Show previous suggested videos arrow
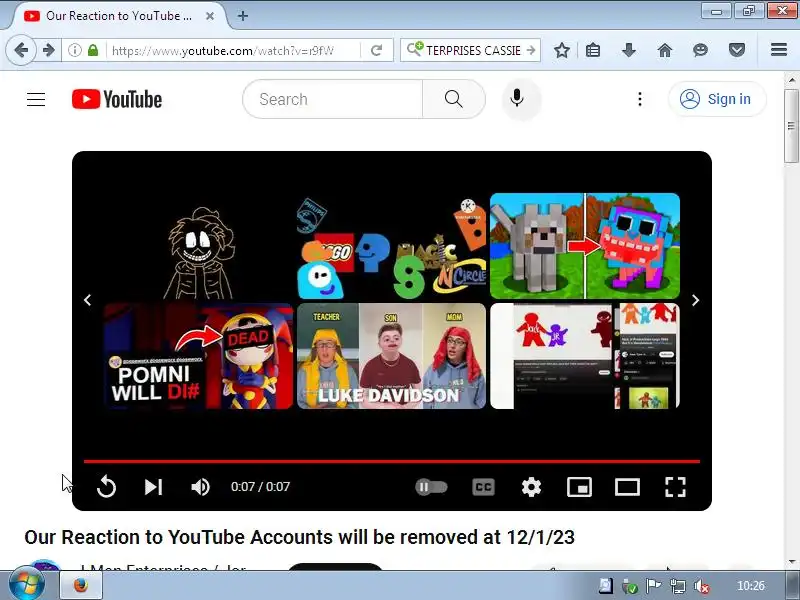This screenshot has width=800, height=600. point(88,300)
